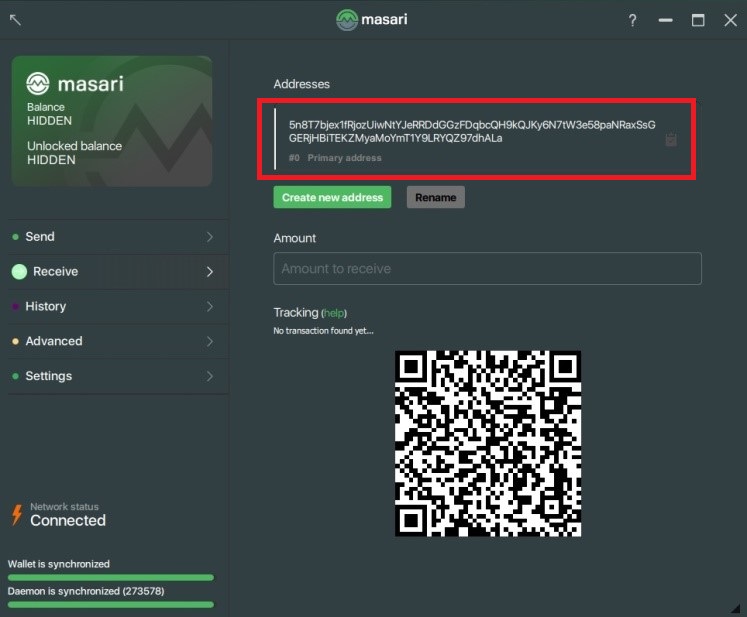This screenshot has width=747, height=617.
Task: Click the detach arrow icon in title bar
Action: click(15, 20)
